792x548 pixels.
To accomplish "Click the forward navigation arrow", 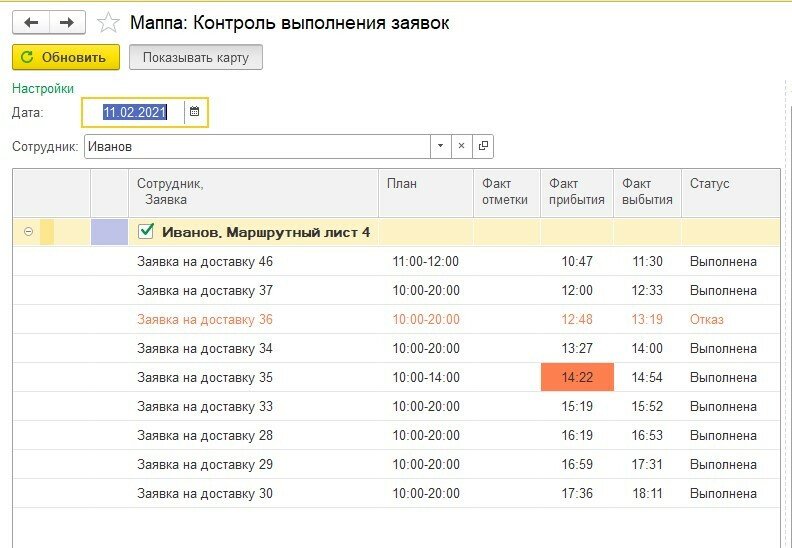I will 67,22.
